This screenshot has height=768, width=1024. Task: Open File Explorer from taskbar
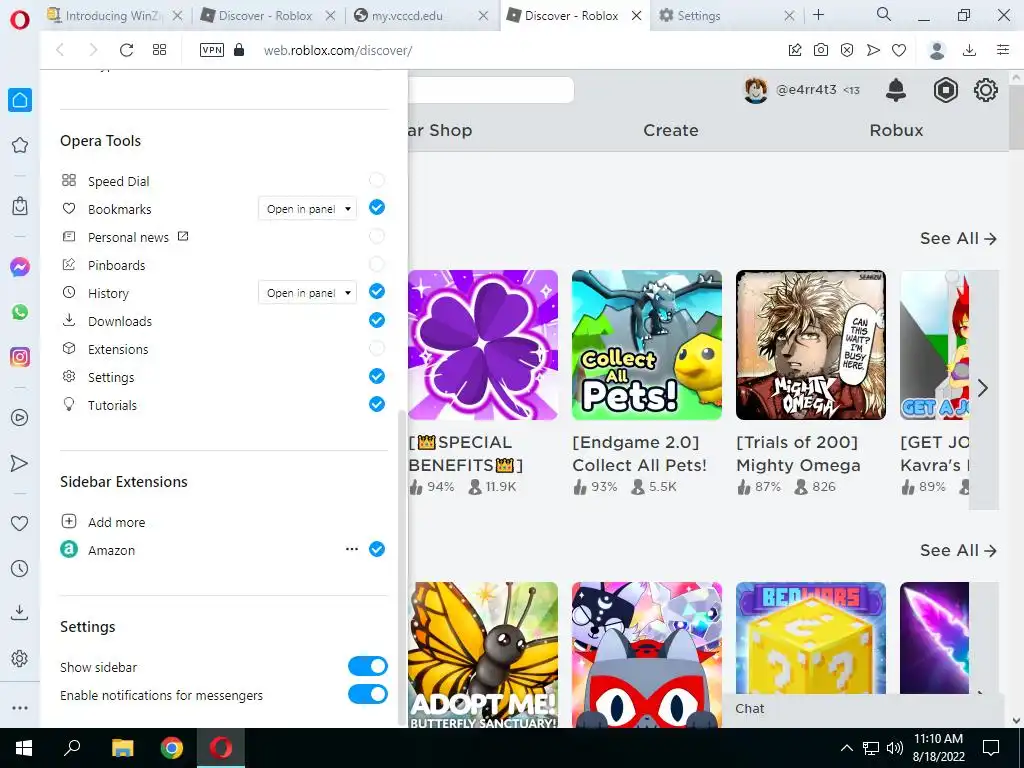pos(122,748)
